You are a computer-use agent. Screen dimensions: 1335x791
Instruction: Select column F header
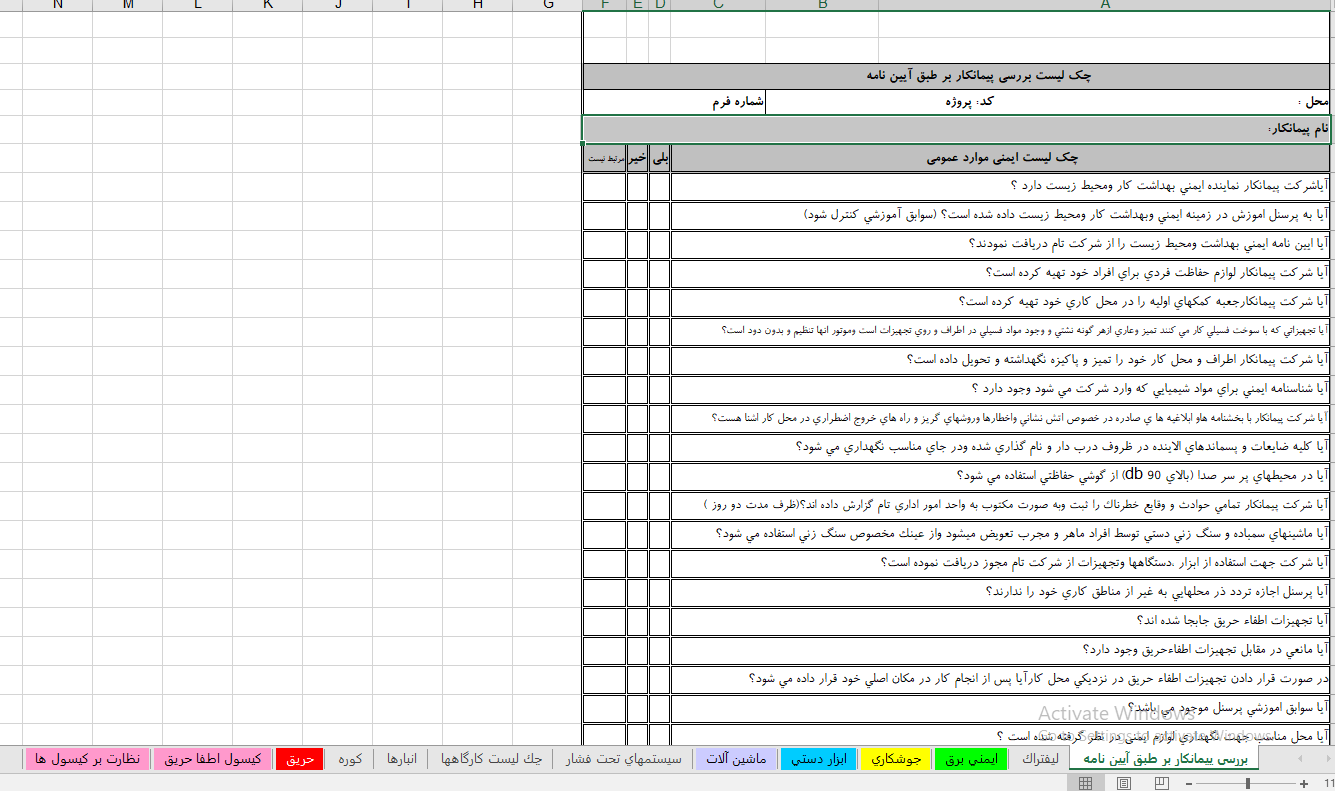(605, 5)
